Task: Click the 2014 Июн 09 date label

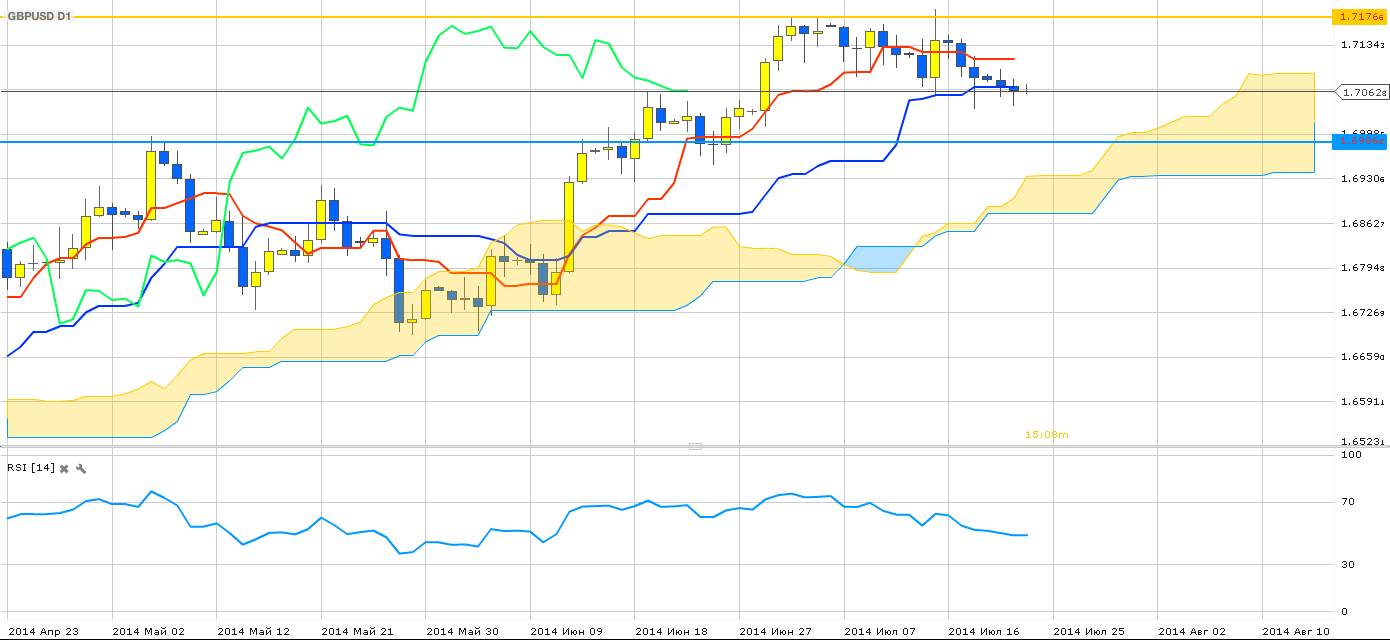Action: click(x=566, y=631)
